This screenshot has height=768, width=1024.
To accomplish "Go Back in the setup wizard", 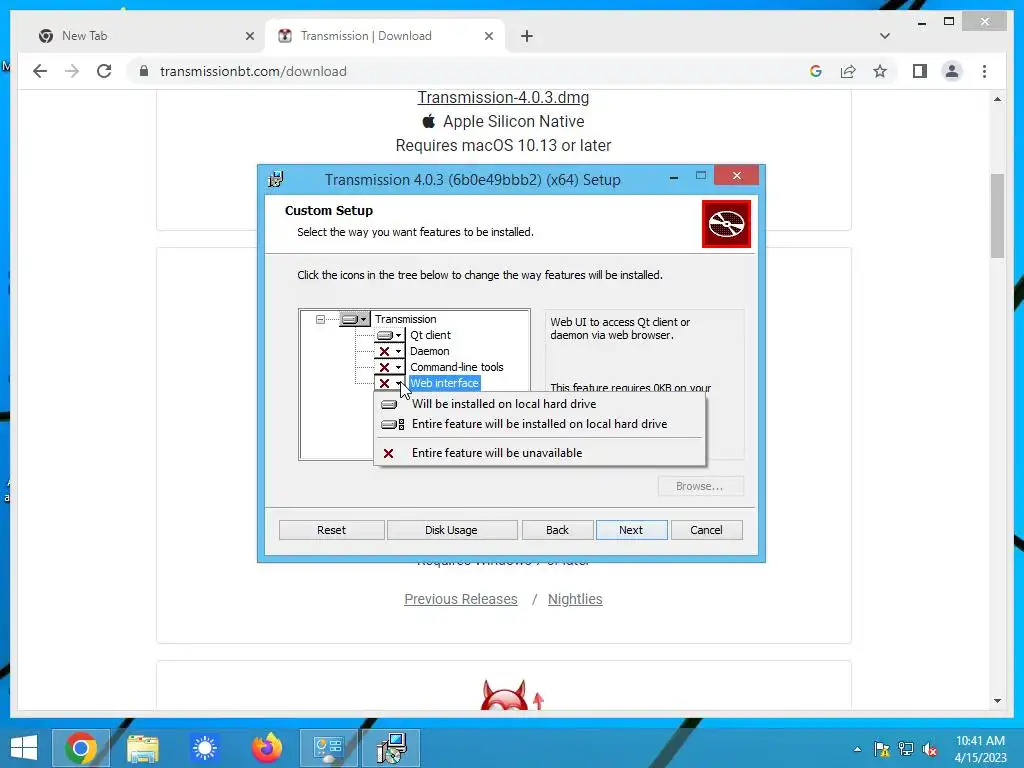I will [557, 530].
